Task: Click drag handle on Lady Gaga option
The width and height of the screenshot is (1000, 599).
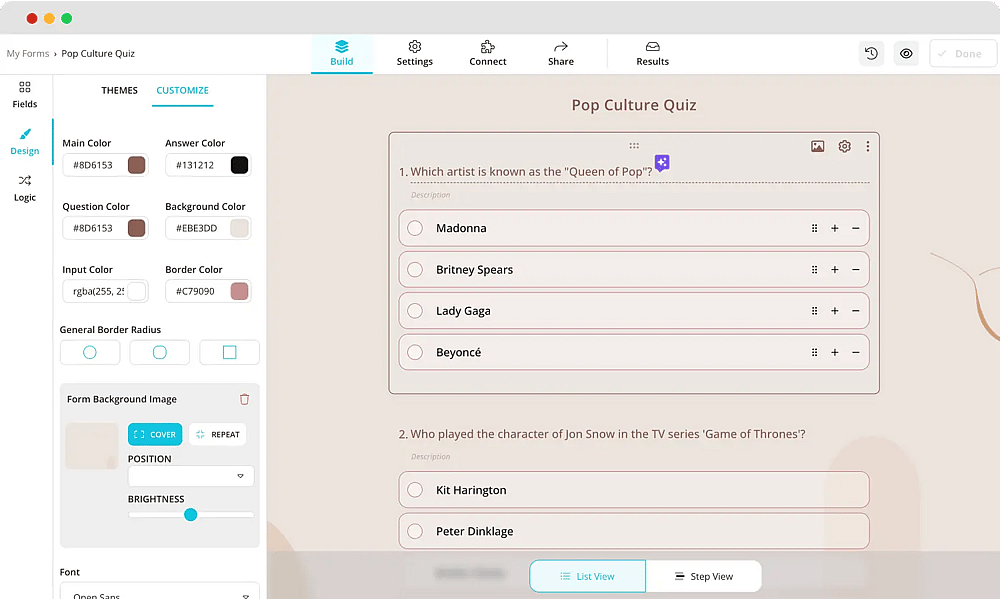Action: click(814, 311)
